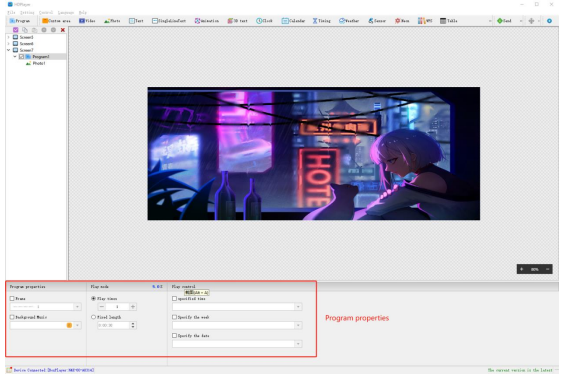This screenshot has width=566, height=380.
Task: Enable the Specify the week checkbox
Action: point(175,317)
